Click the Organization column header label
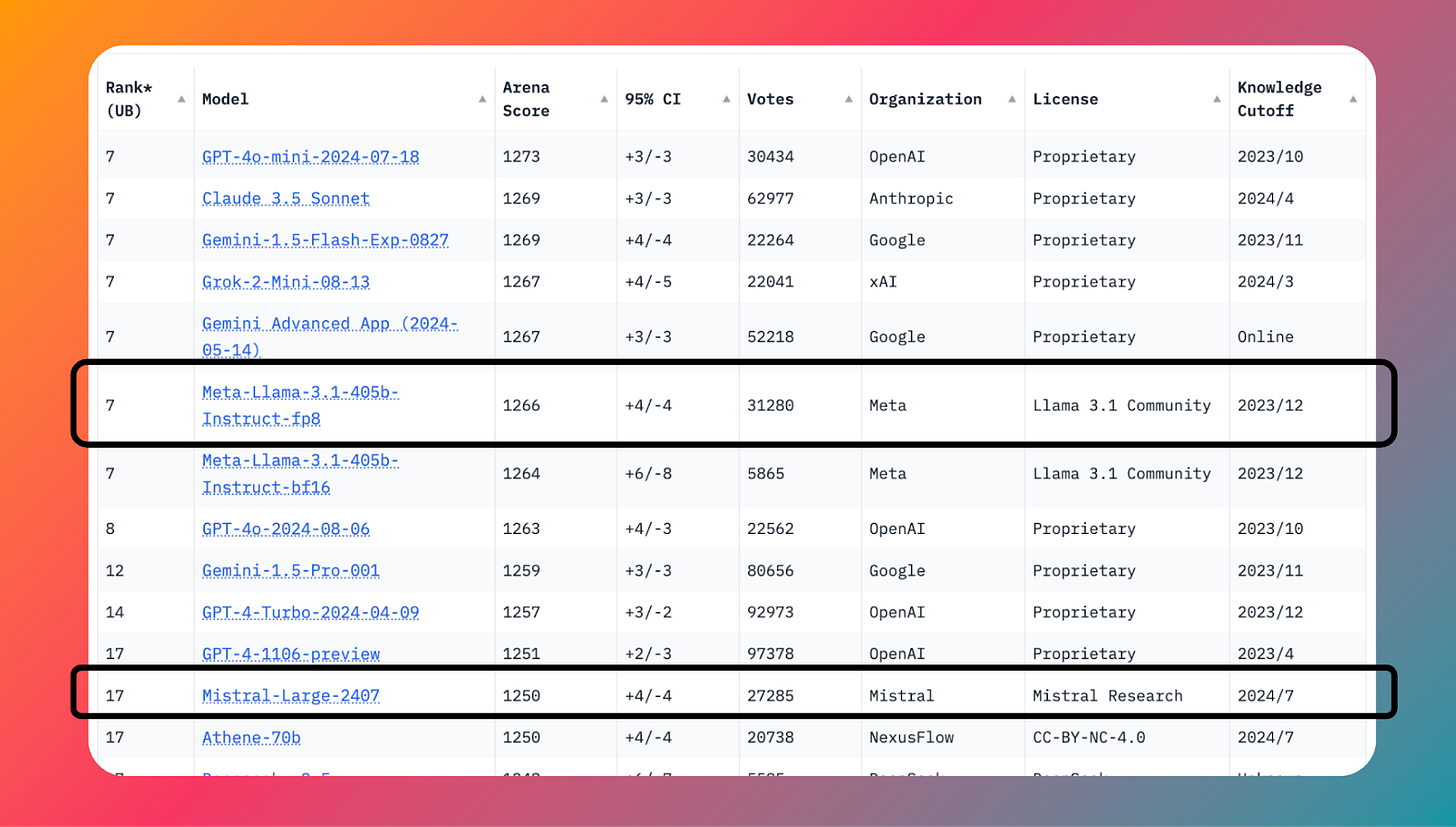The height and width of the screenshot is (827, 1456). (x=926, y=99)
